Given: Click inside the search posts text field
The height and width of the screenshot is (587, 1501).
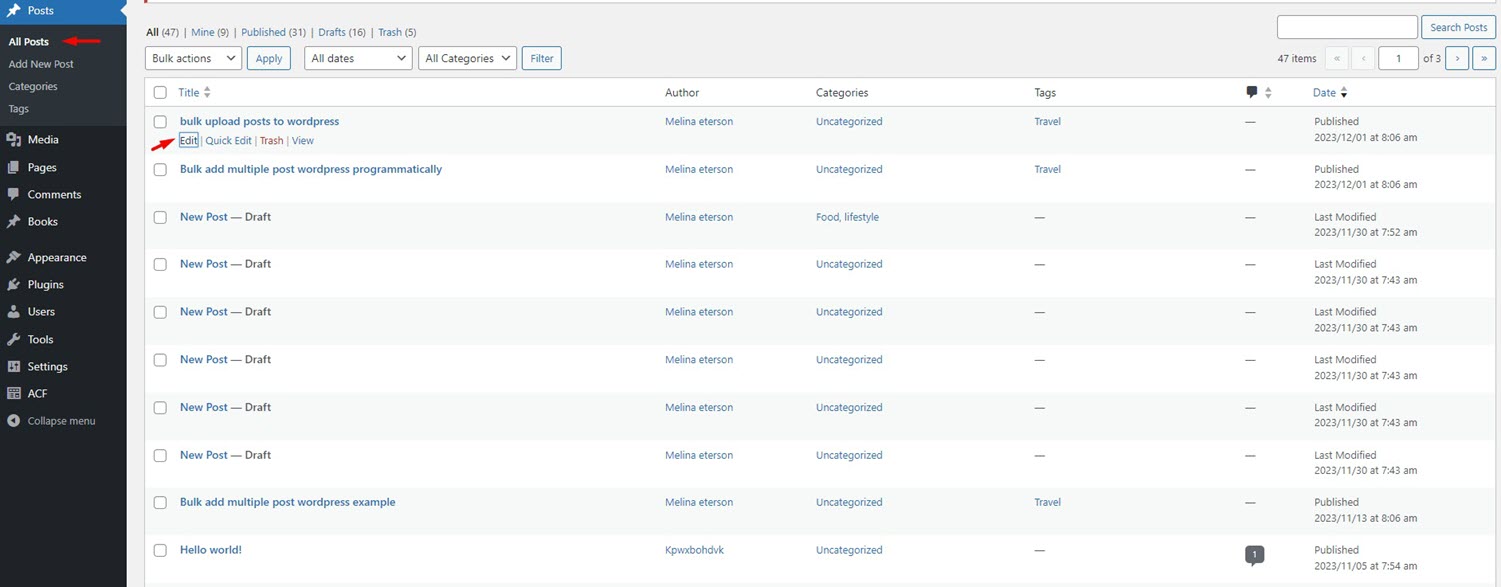Looking at the screenshot, I should pyautogui.click(x=1347, y=27).
